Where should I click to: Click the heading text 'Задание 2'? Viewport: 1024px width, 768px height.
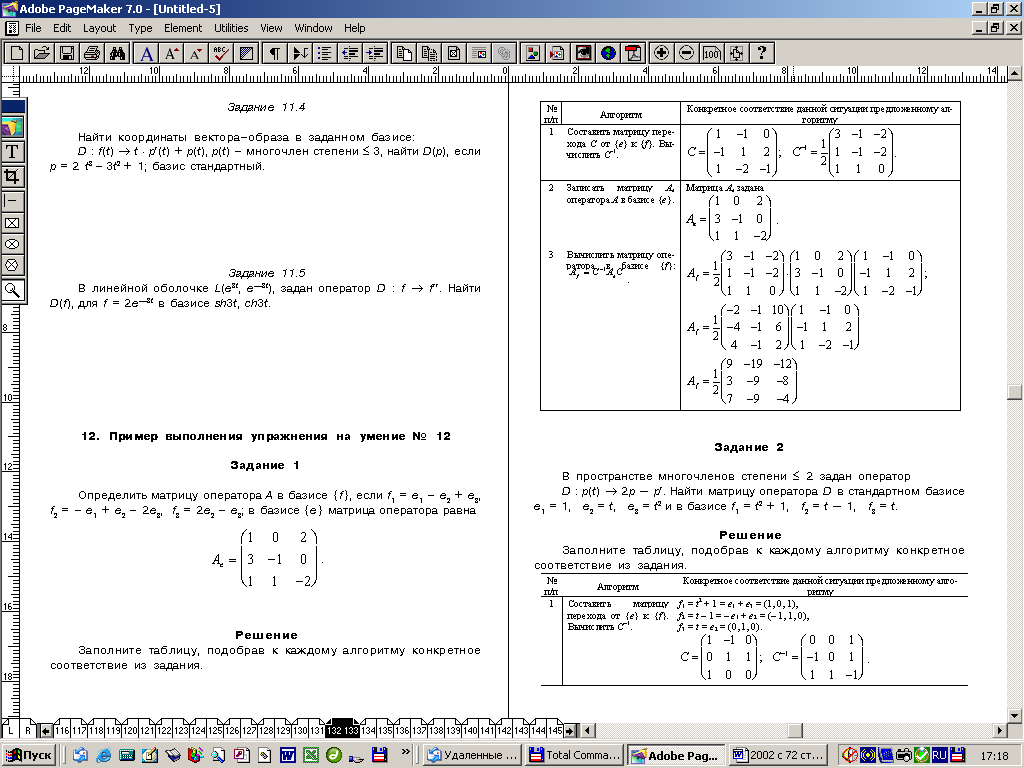(x=748, y=447)
